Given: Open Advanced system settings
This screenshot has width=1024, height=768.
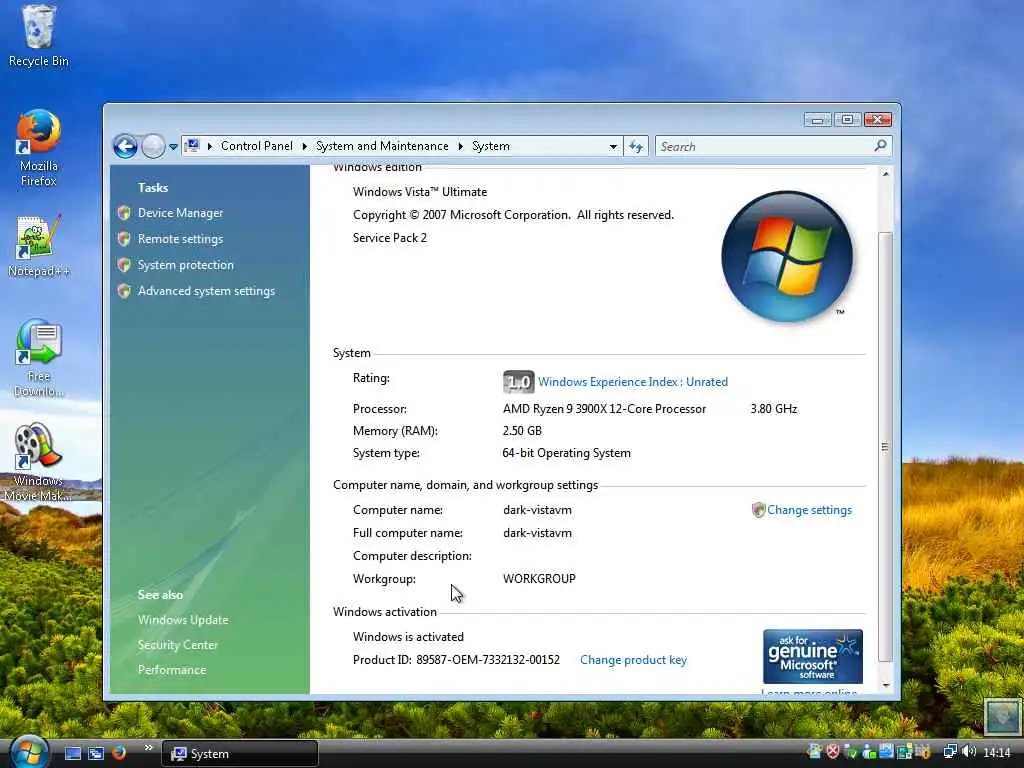Looking at the screenshot, I should pos(206,291).
